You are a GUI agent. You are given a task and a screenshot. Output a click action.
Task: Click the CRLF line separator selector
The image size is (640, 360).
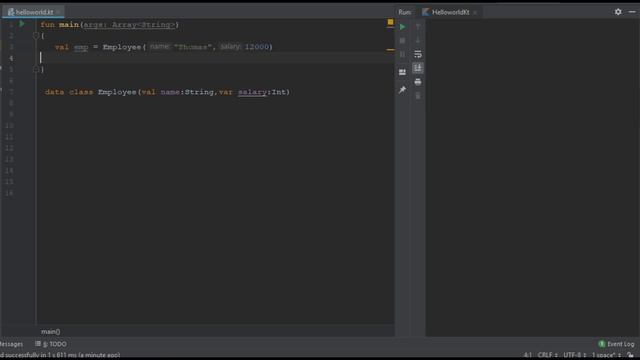click(x=547, y=355)
